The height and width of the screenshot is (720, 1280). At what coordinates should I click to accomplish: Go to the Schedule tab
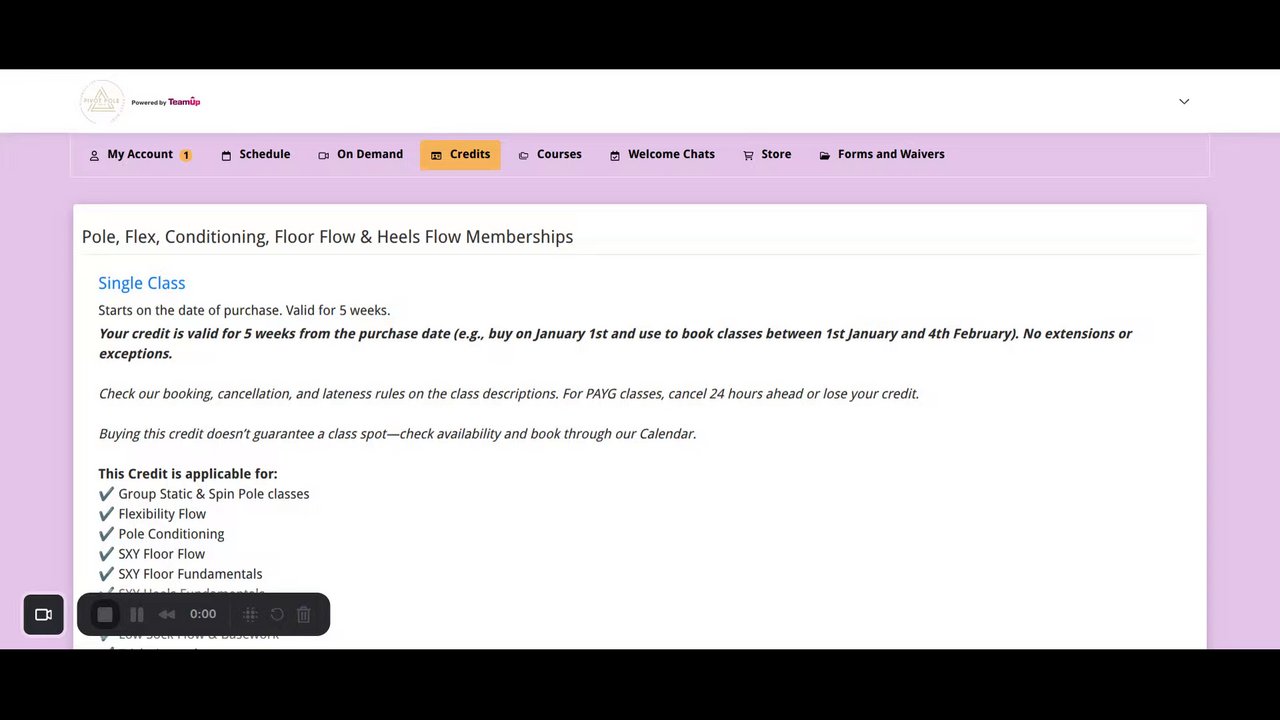point(255,154)
